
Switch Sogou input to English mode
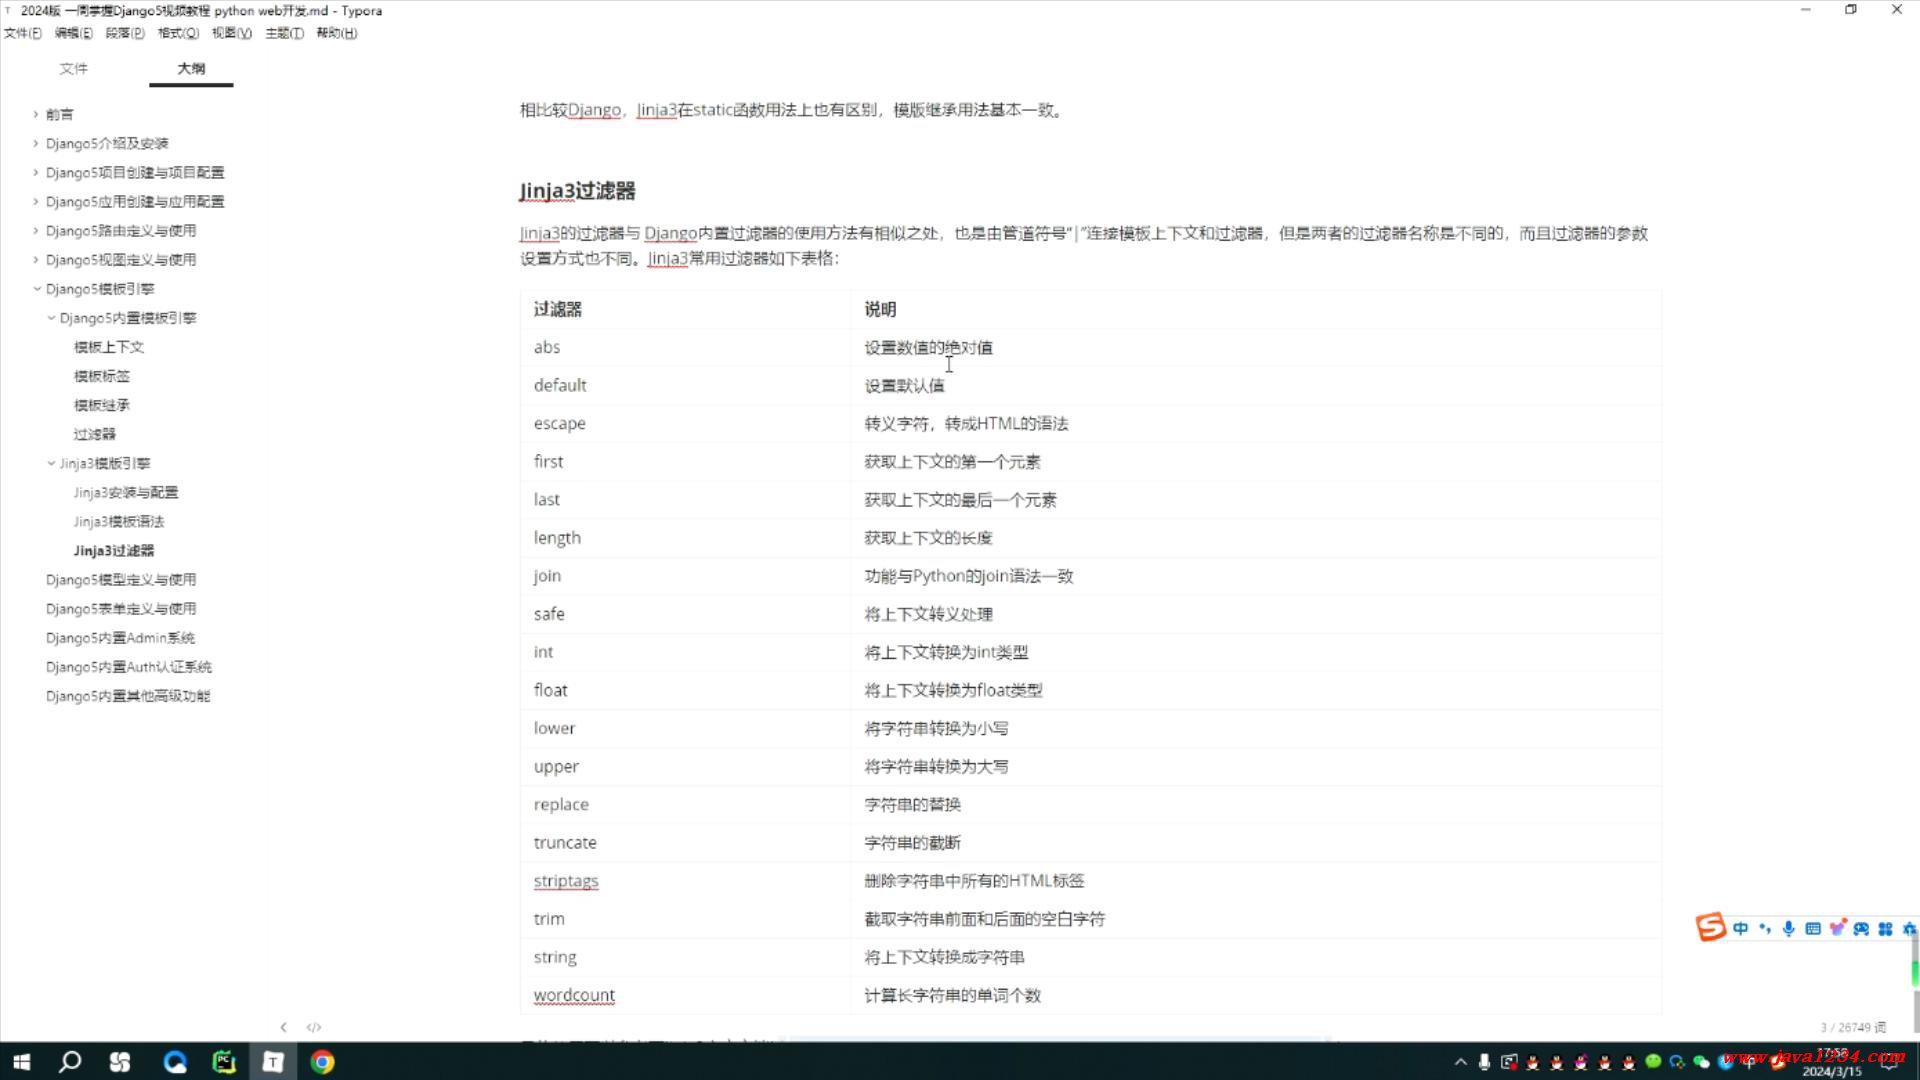point(1740,928)
